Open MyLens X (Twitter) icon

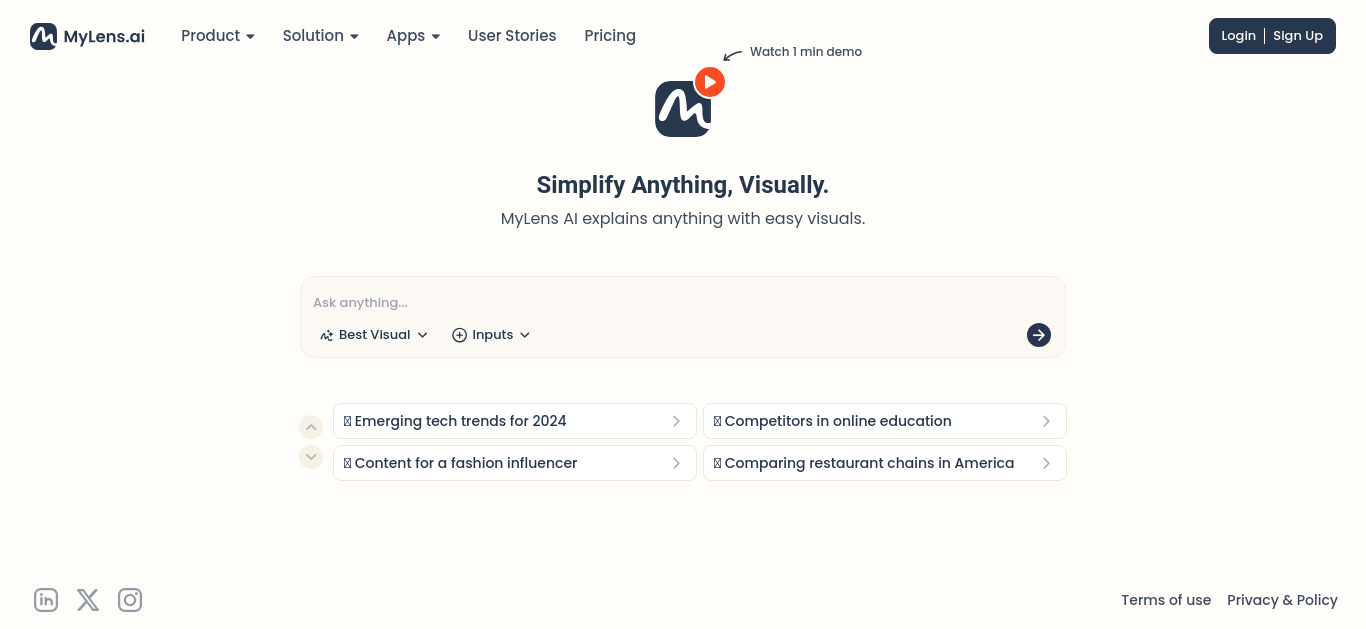coord(88,600)
